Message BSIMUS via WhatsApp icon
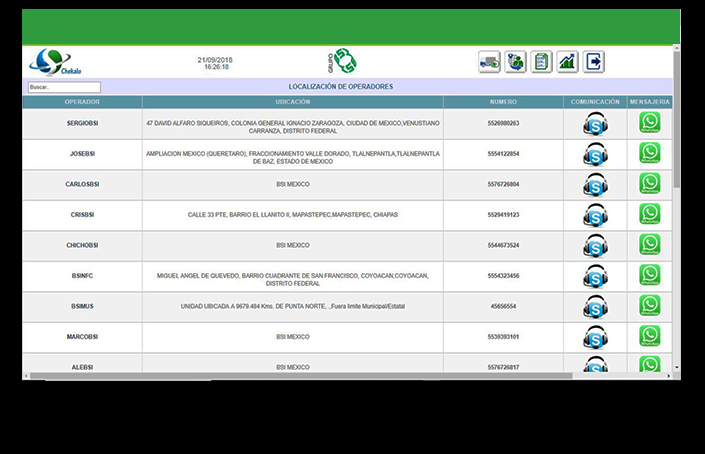Image resolution: width=705 pixels, height=454 pixels. [650, 306]
